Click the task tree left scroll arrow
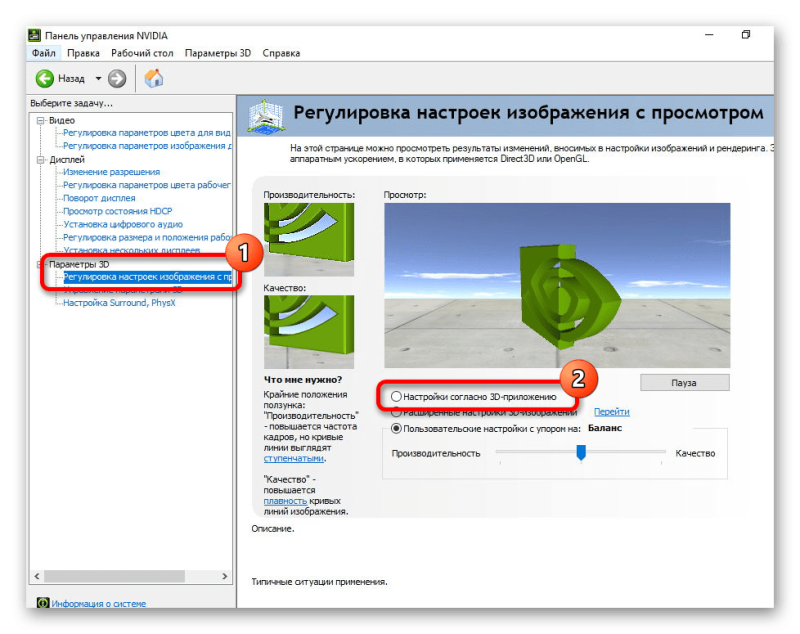Viewport: 800px width, 634px height. pyautogui.click(x=37, y=576)
